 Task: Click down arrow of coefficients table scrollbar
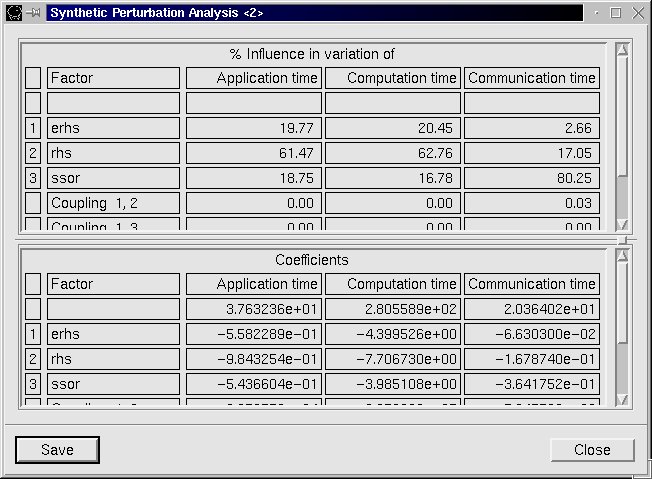pyautogui.click(x=622, y=400)
